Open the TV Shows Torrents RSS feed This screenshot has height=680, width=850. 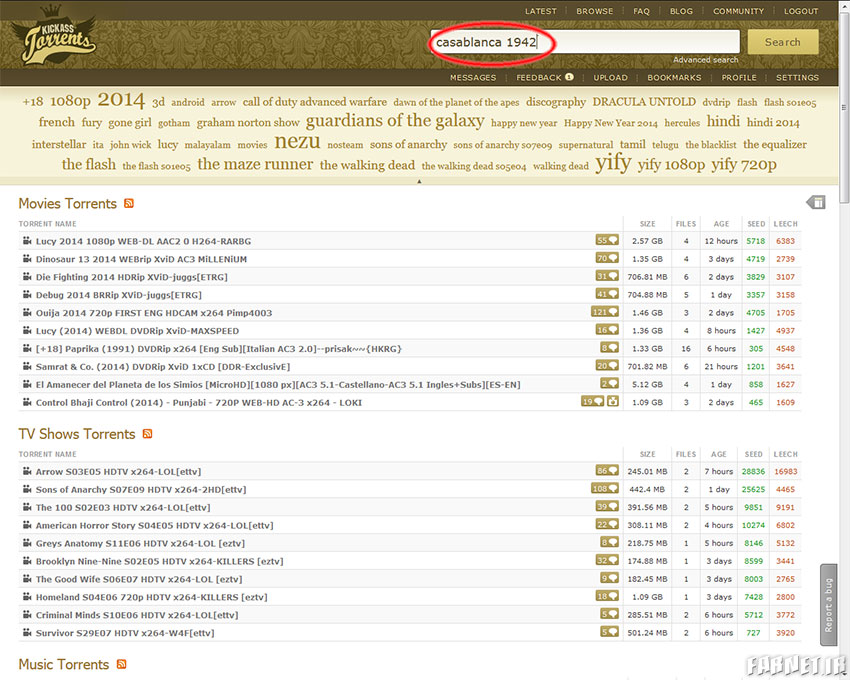click(x=147, y=434)
